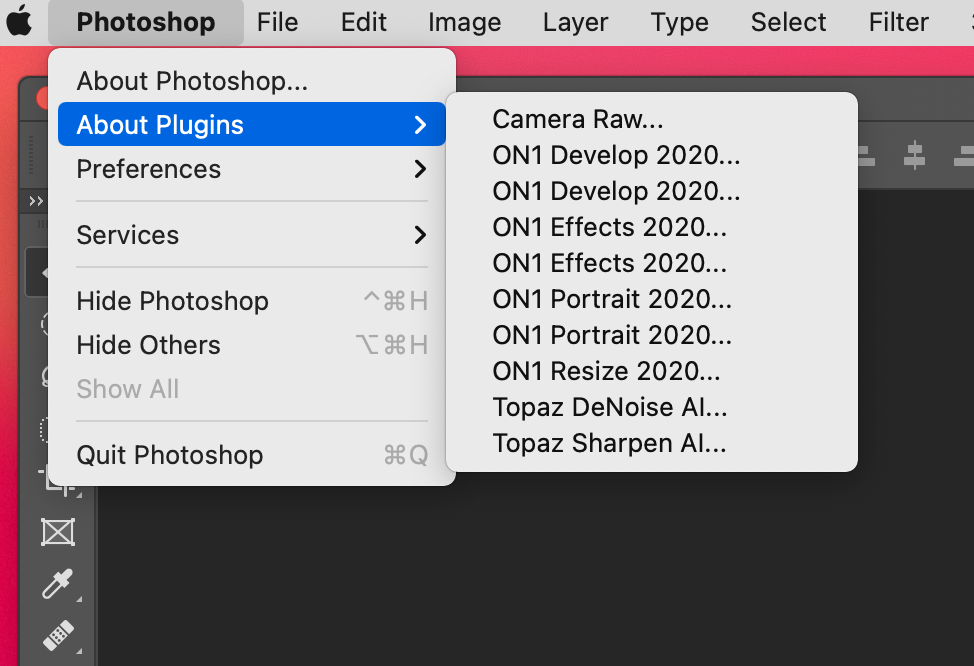
Task: Select ON1 Resize 2020 entry
Action: (606, 372)
